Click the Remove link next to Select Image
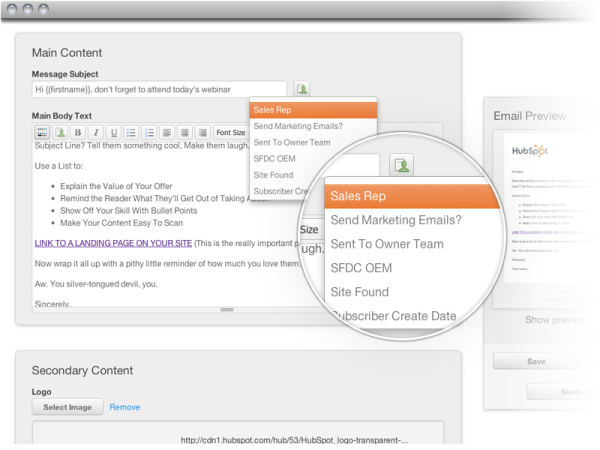 click(125, 407)
